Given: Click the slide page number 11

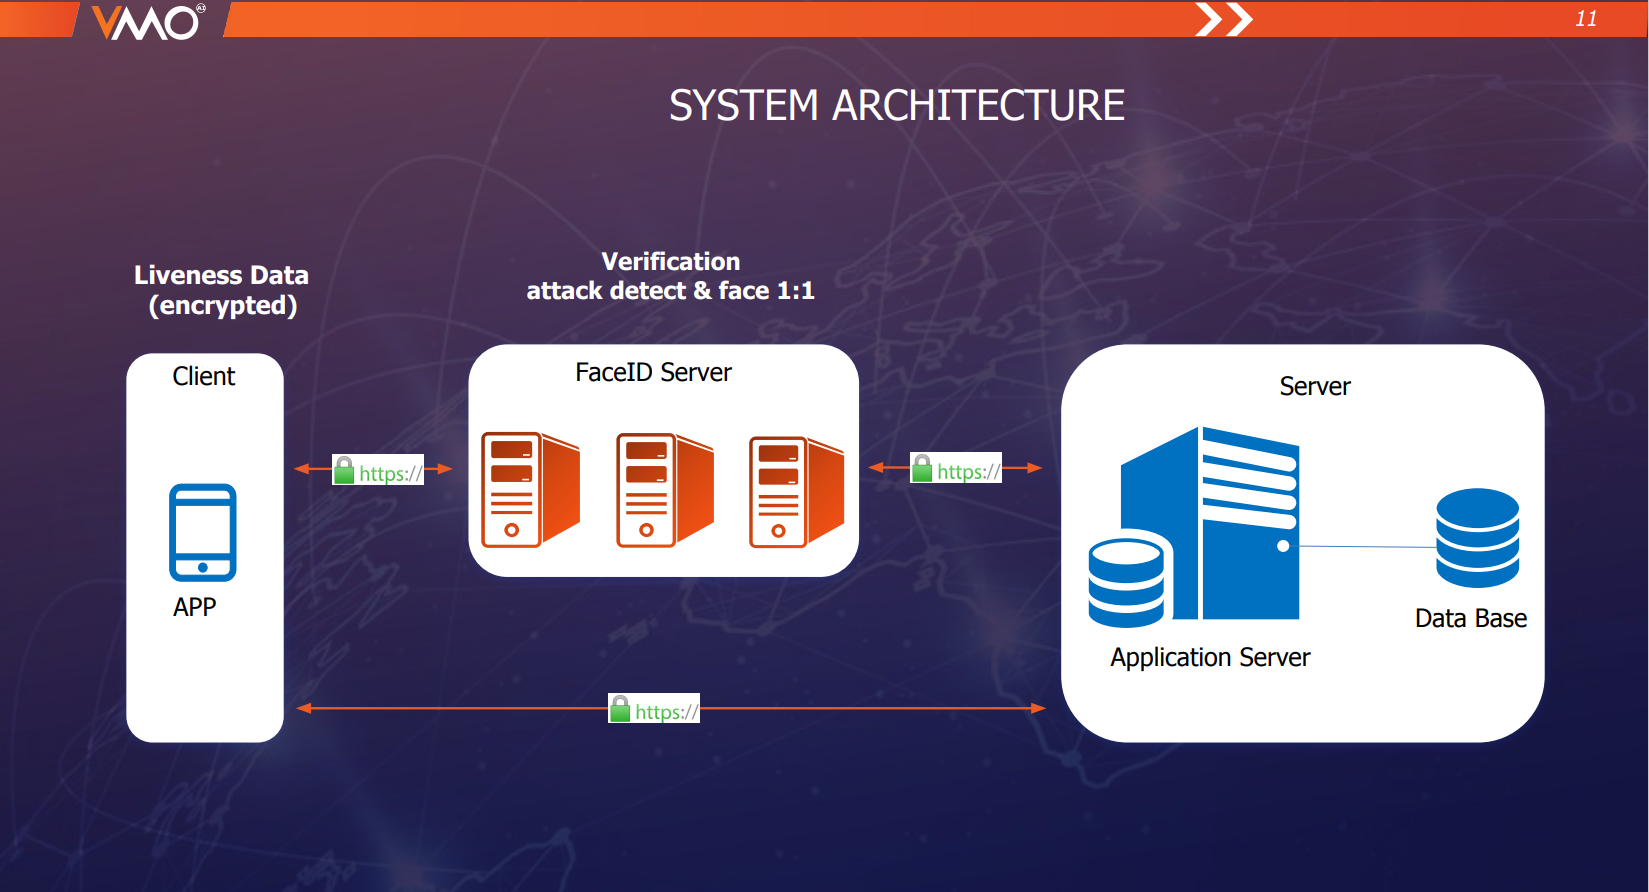Looking at the screenshot, I should (x=1586, y=19).
